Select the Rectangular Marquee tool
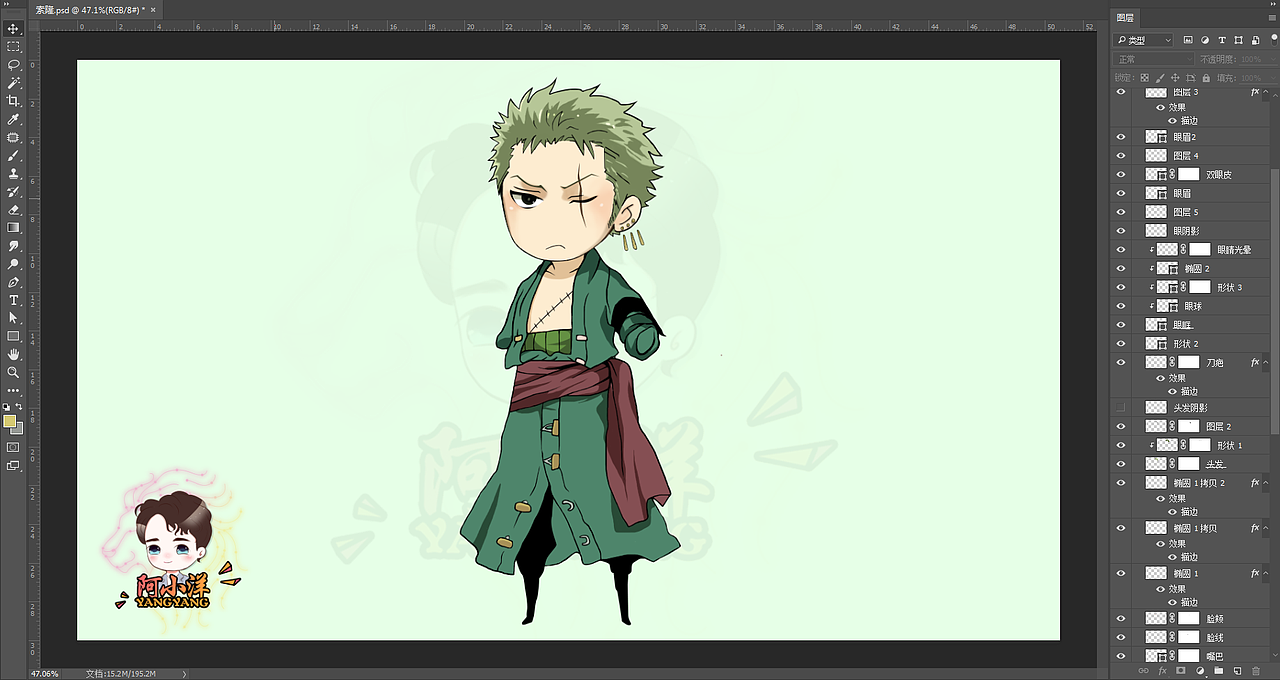Screen dimensions: 1280x680 pos(13,47)
